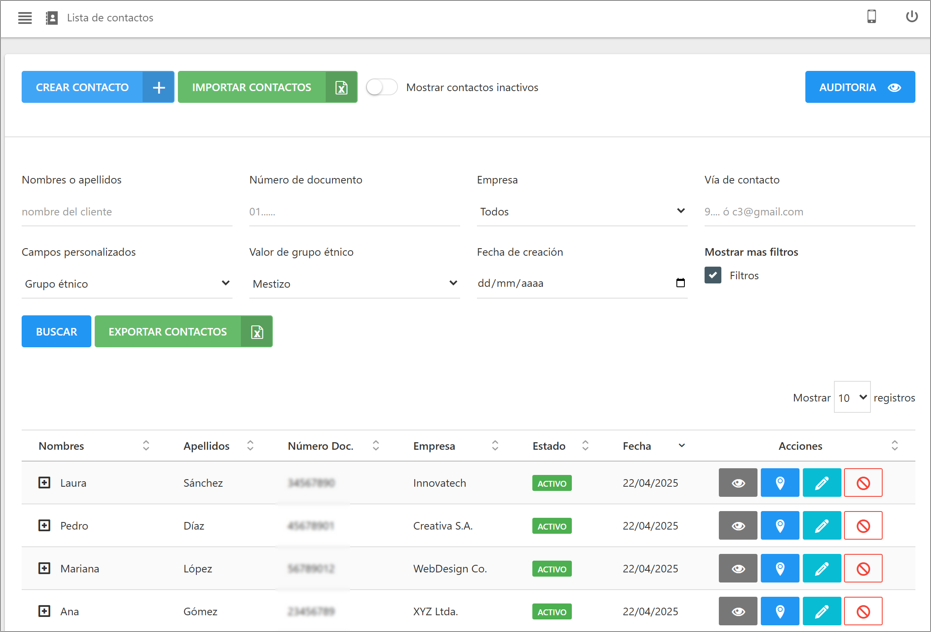Screen dimensions: 931x632
Task: Click the Crear Contacto button
Action: [x=97, y=87]
